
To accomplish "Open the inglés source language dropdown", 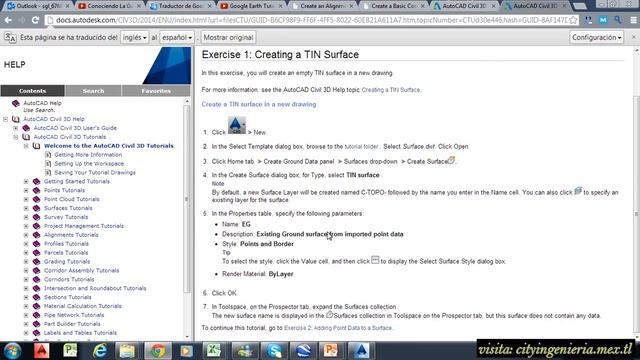I will tap(134, 38).
